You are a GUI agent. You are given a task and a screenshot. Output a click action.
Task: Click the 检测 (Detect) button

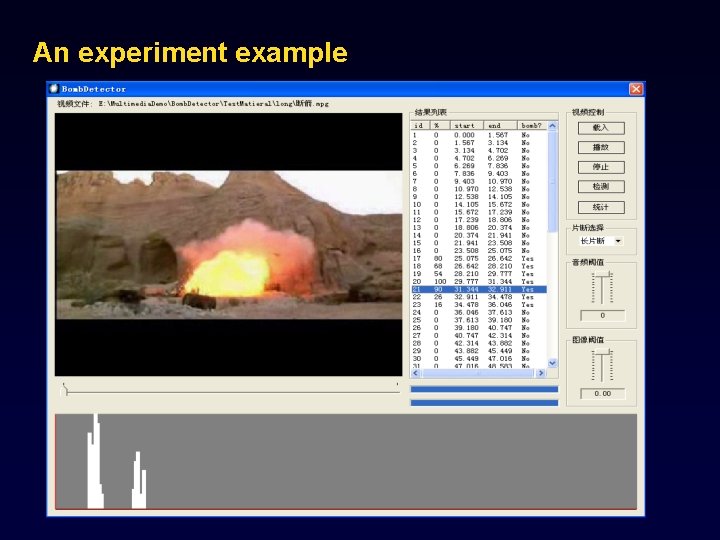[601, 186]
